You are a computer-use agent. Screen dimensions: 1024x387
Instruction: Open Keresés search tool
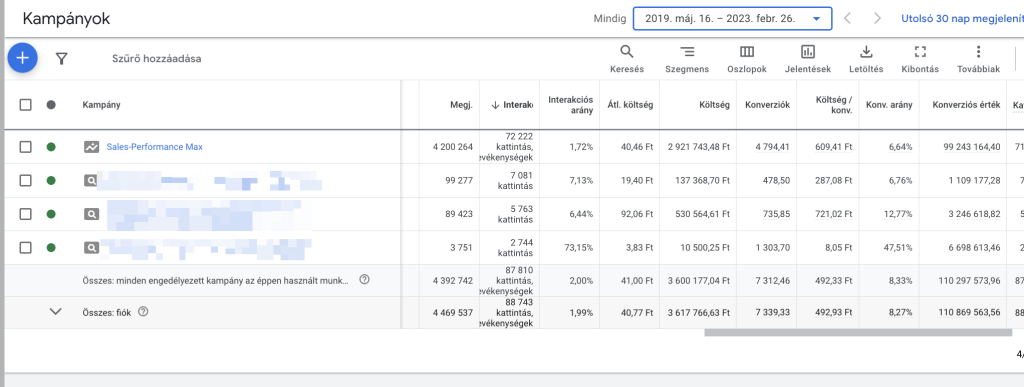point(627,59)
